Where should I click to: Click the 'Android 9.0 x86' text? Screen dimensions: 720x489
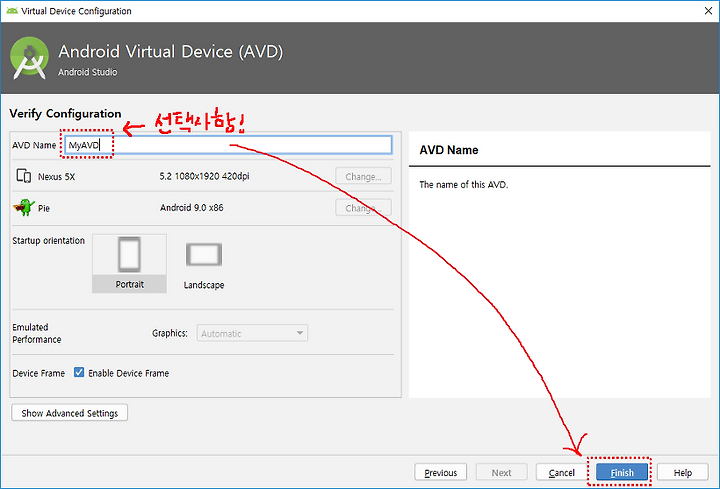coord(191,208)
